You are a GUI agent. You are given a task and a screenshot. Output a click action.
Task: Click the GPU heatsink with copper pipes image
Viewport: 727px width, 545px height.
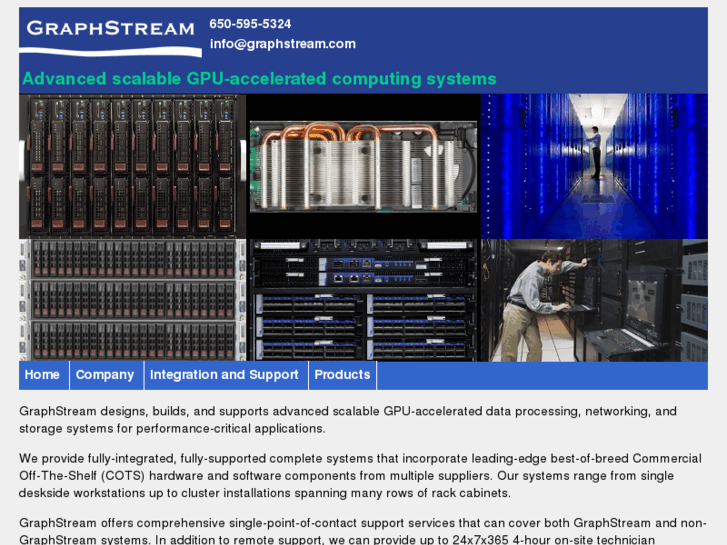364,167
